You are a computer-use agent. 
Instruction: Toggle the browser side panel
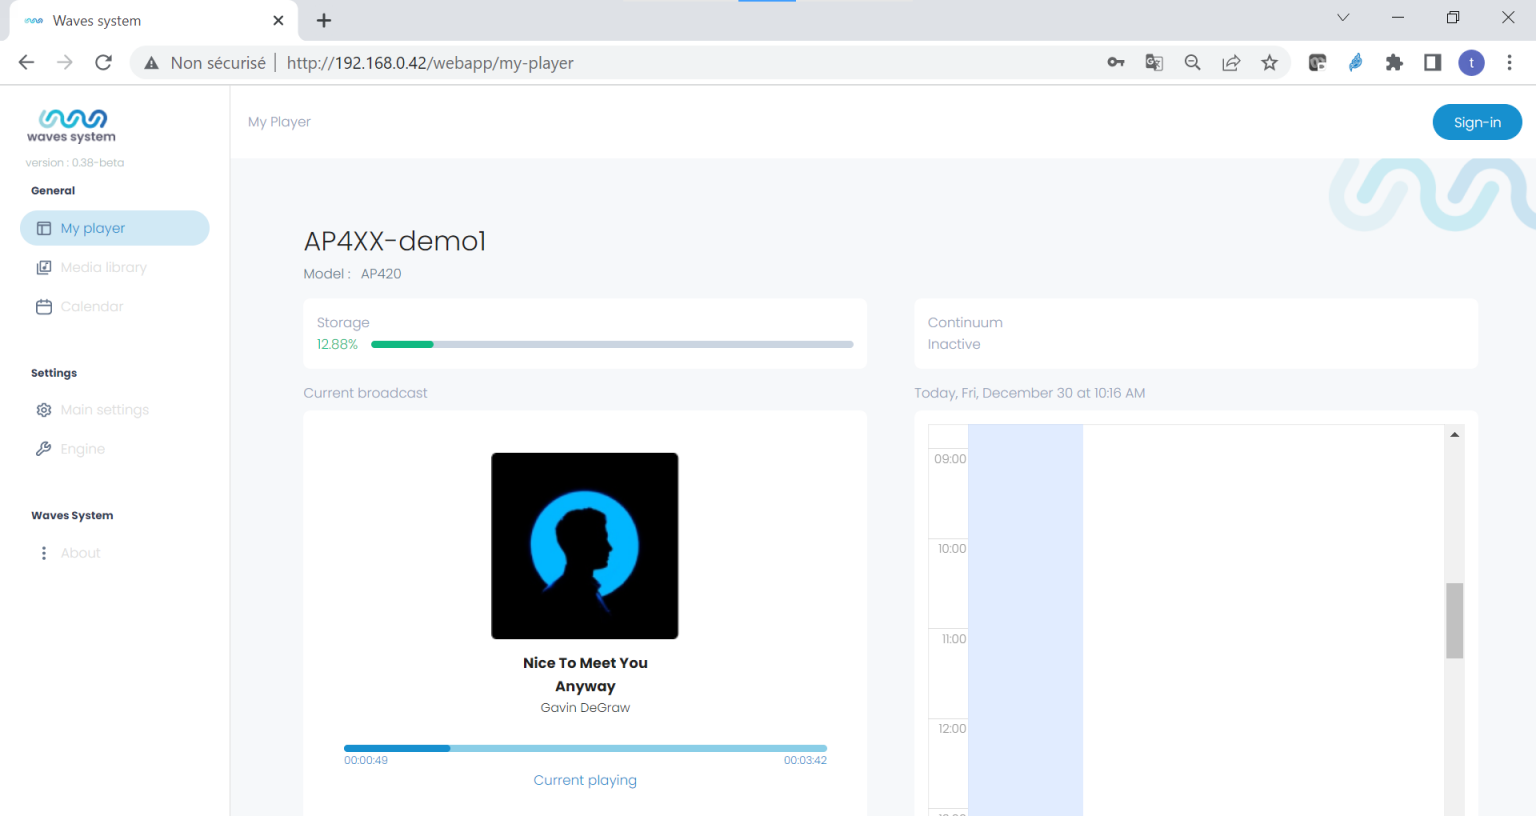coord(1432,63)
